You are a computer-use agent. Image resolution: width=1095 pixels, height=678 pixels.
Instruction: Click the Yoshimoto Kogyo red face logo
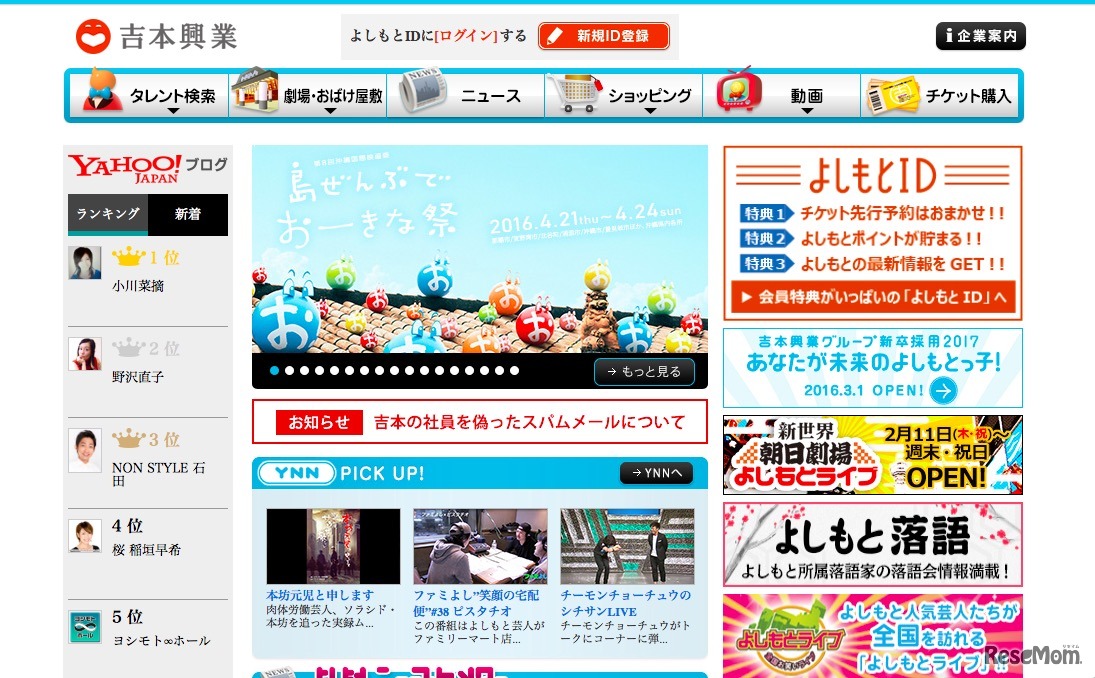[x=94, y=35]
